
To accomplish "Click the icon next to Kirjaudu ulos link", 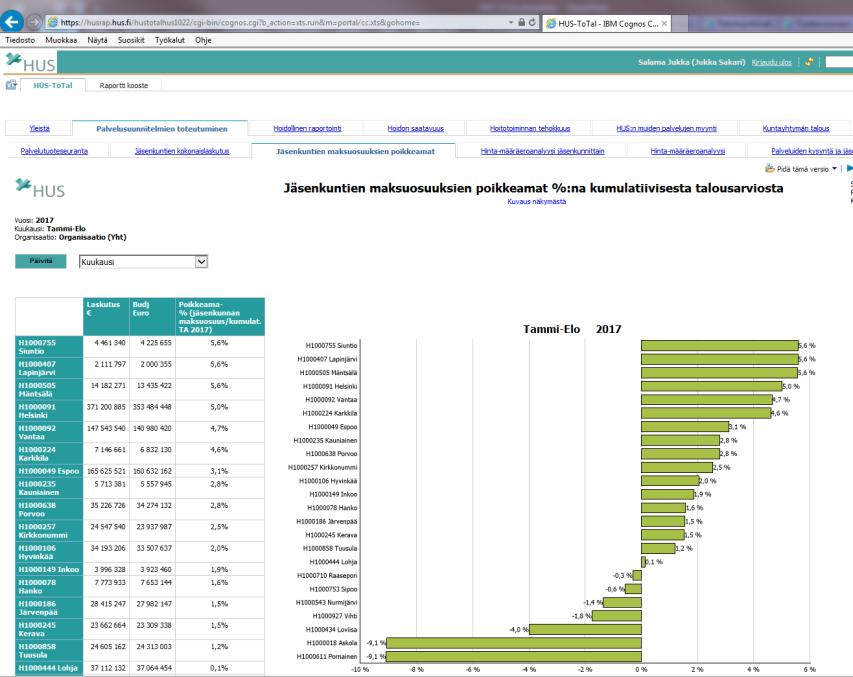I will tap(809, 62).
